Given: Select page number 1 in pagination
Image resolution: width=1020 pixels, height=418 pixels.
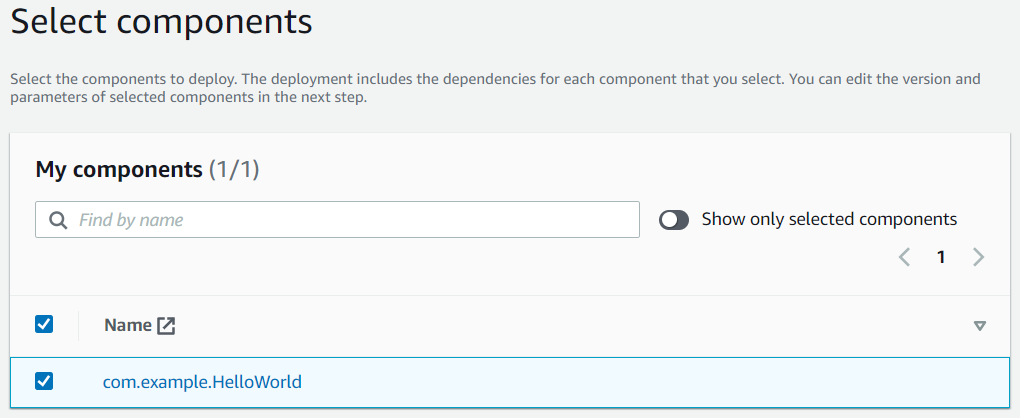Looking at the screenshot, I should tap(941, 257).
